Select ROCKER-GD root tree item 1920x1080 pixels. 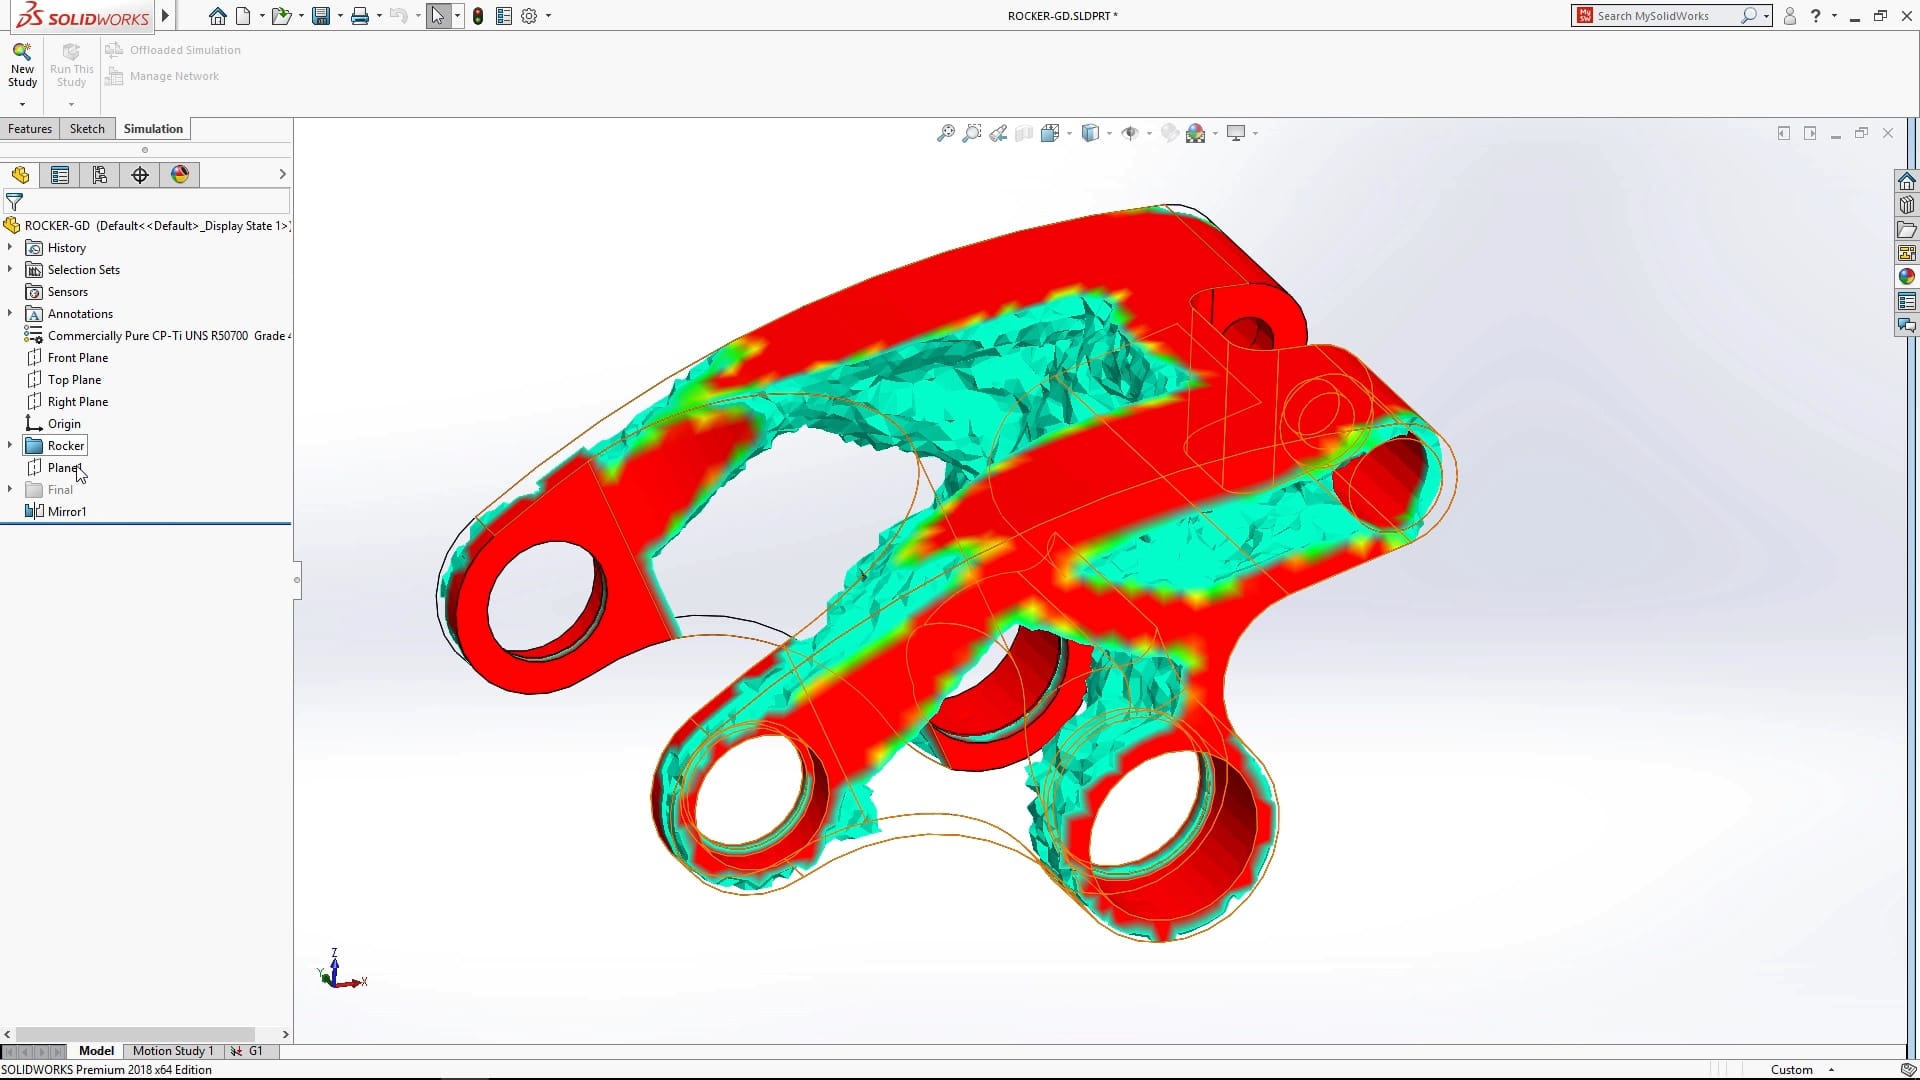click(x=147, y=226)
